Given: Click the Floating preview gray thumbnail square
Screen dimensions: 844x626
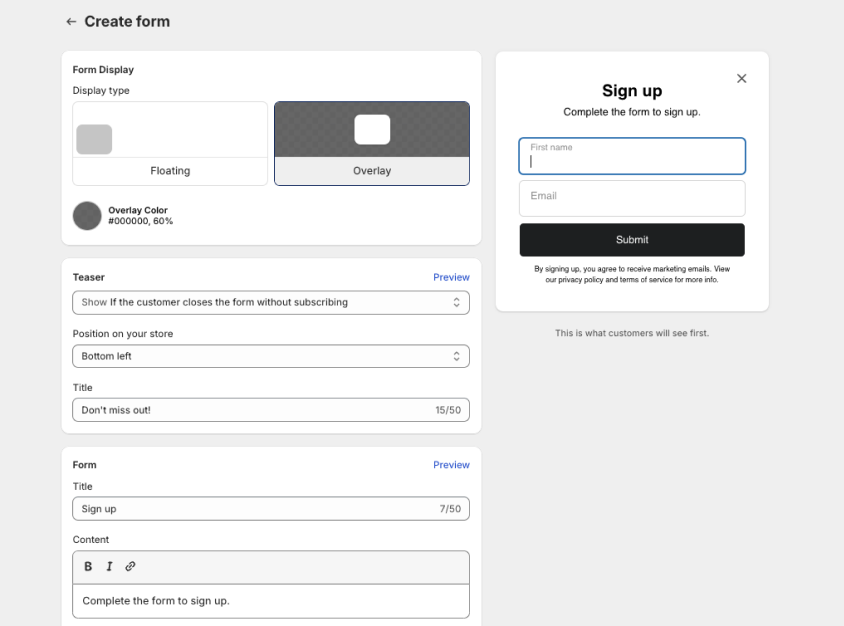Looking at the screenshot, I should tap(94, 139).
